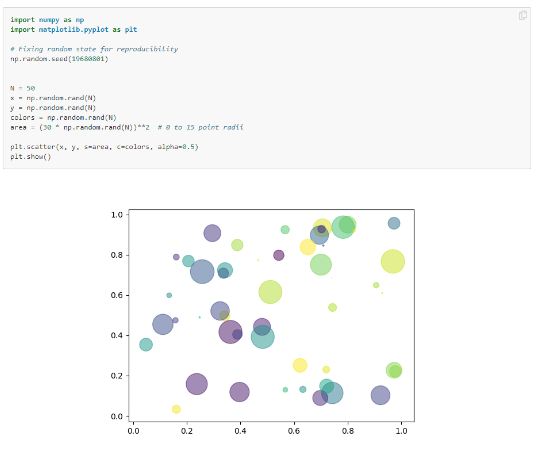Select the 'N = 50' code line
The height and width of the screenshot is (453, 540).
point(23,88)
